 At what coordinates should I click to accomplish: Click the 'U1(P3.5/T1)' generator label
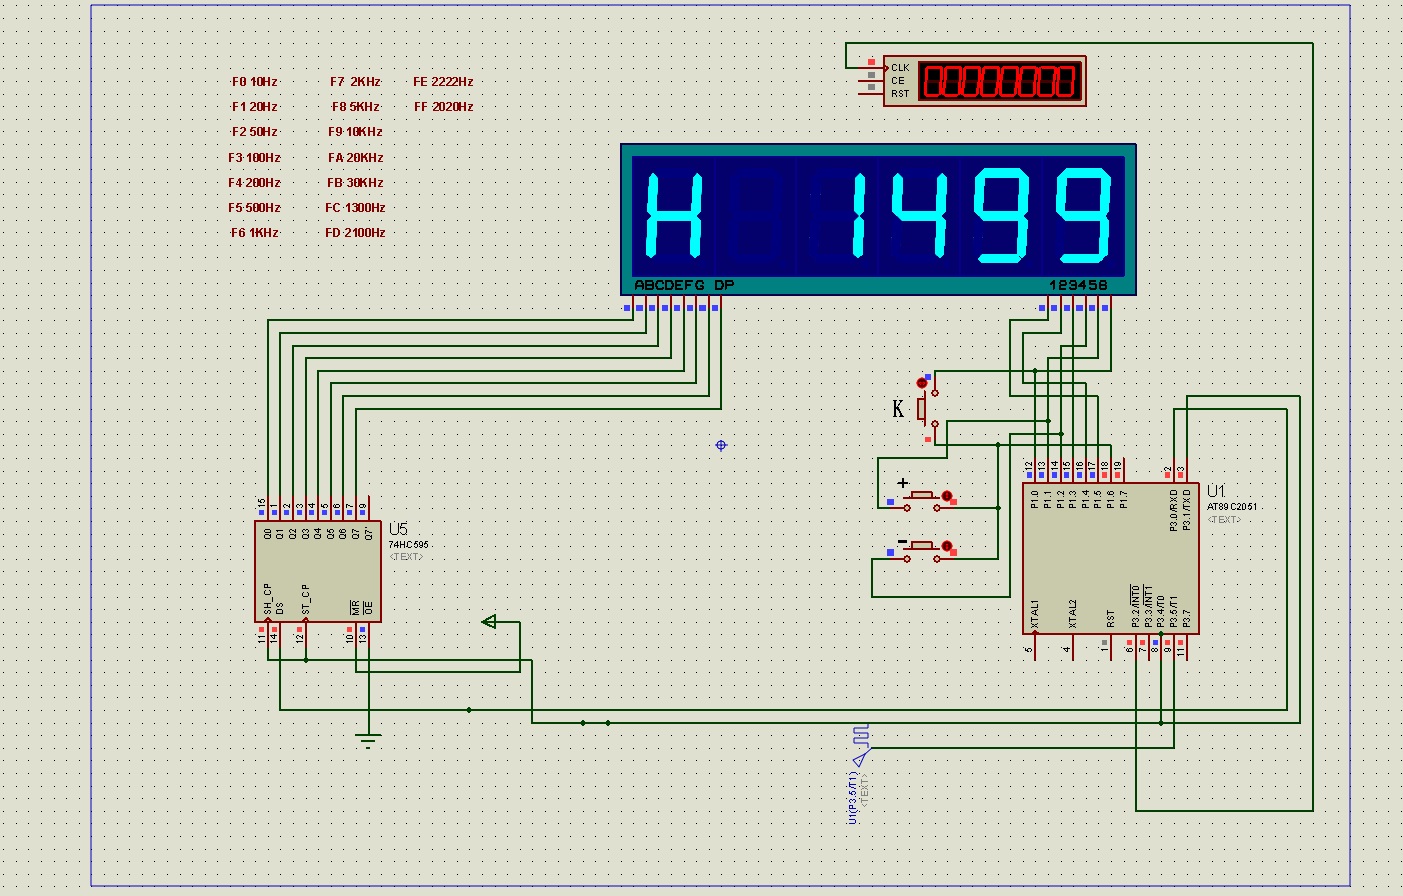point(852,797)
